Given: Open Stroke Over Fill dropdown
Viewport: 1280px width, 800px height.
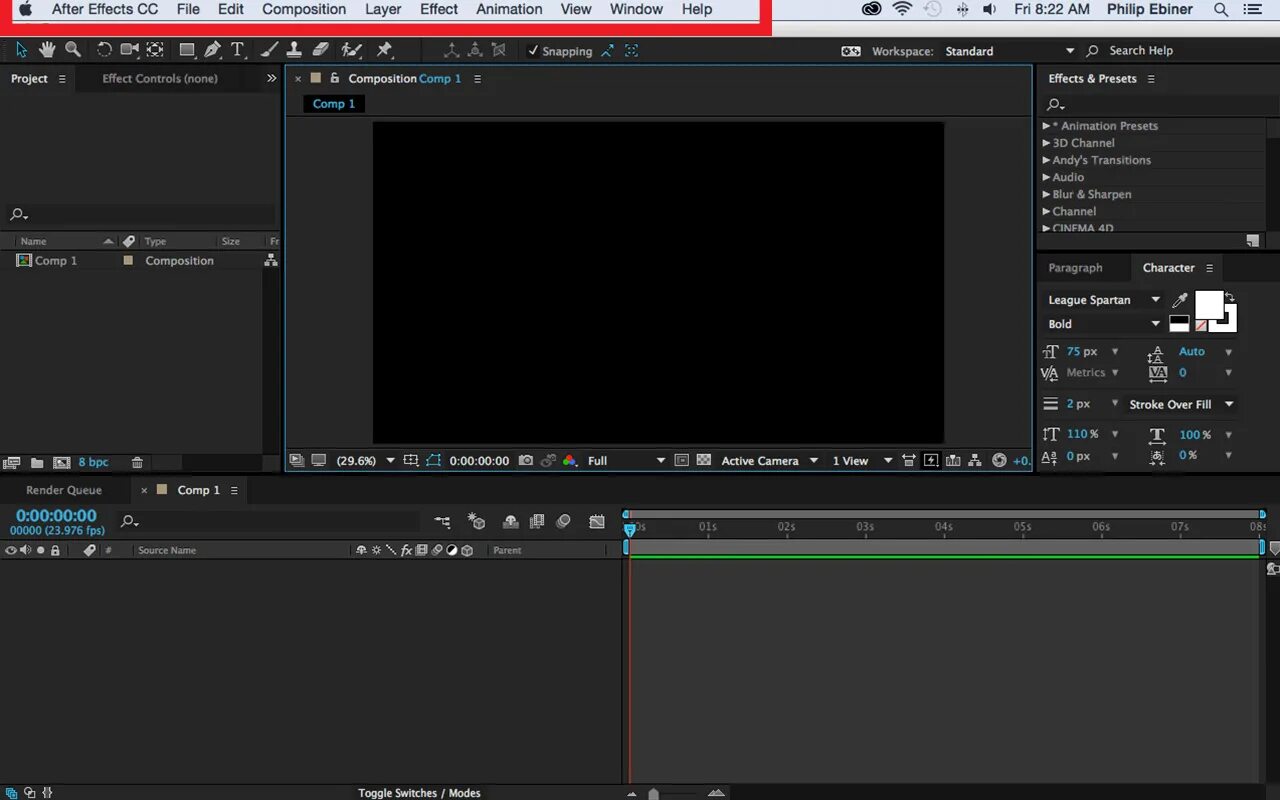Looking at the screenshot, I should 1181,404.
